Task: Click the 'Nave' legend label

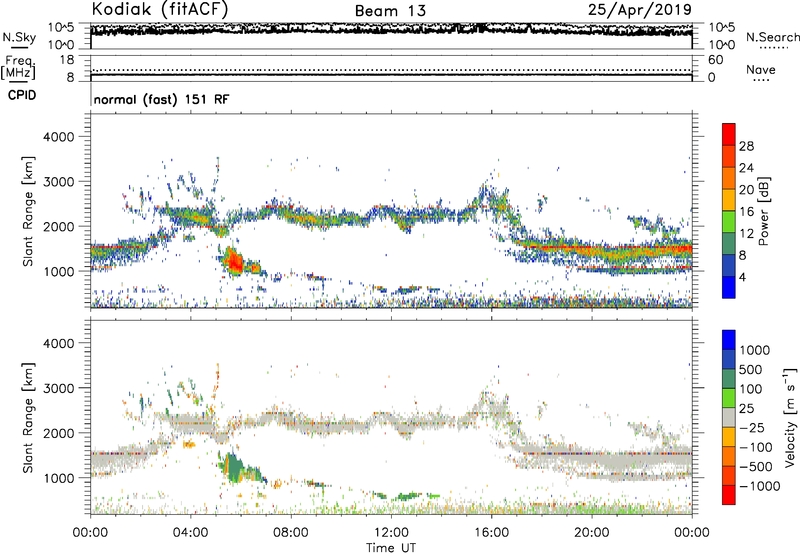Action: tap(761, 69)
